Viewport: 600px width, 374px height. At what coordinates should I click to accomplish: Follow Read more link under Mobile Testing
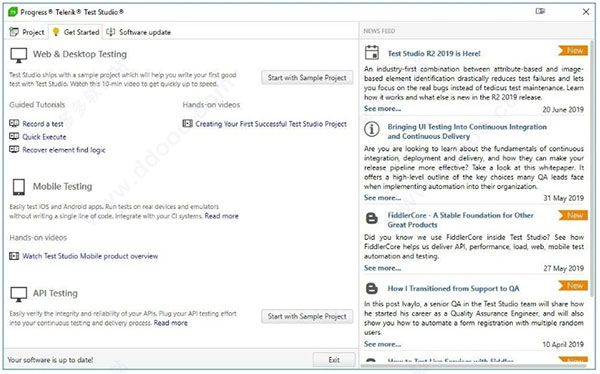point(222,216)
